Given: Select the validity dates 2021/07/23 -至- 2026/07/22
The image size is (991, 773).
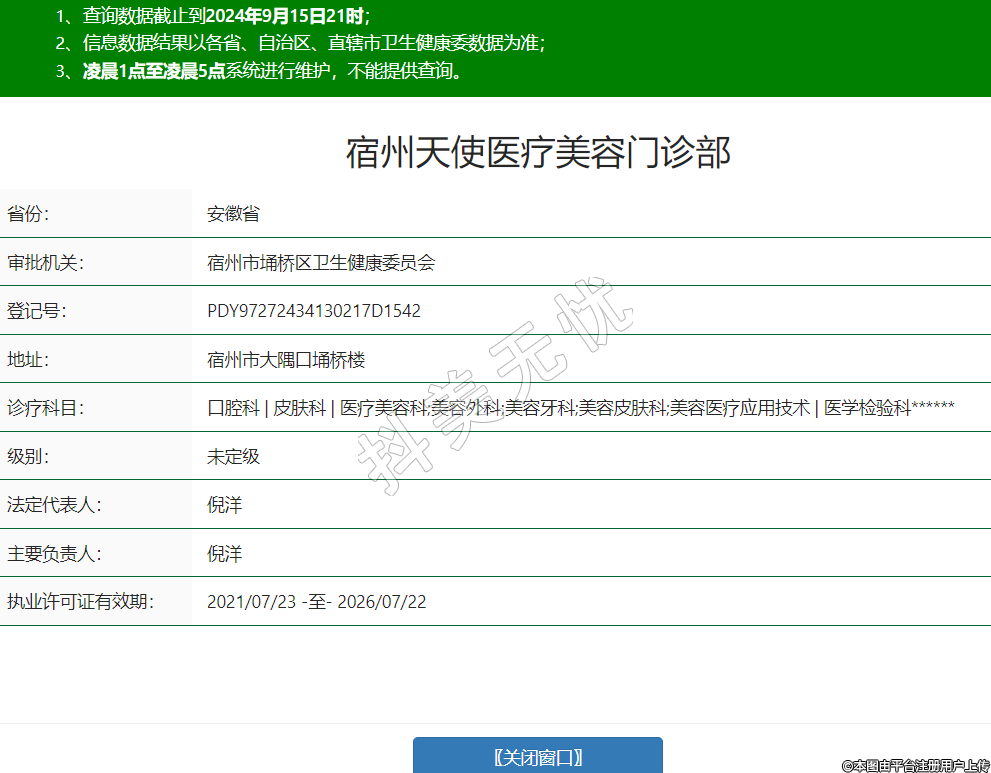Looking at the screenshot, I should pyautogui.click(x=316, y=602).
